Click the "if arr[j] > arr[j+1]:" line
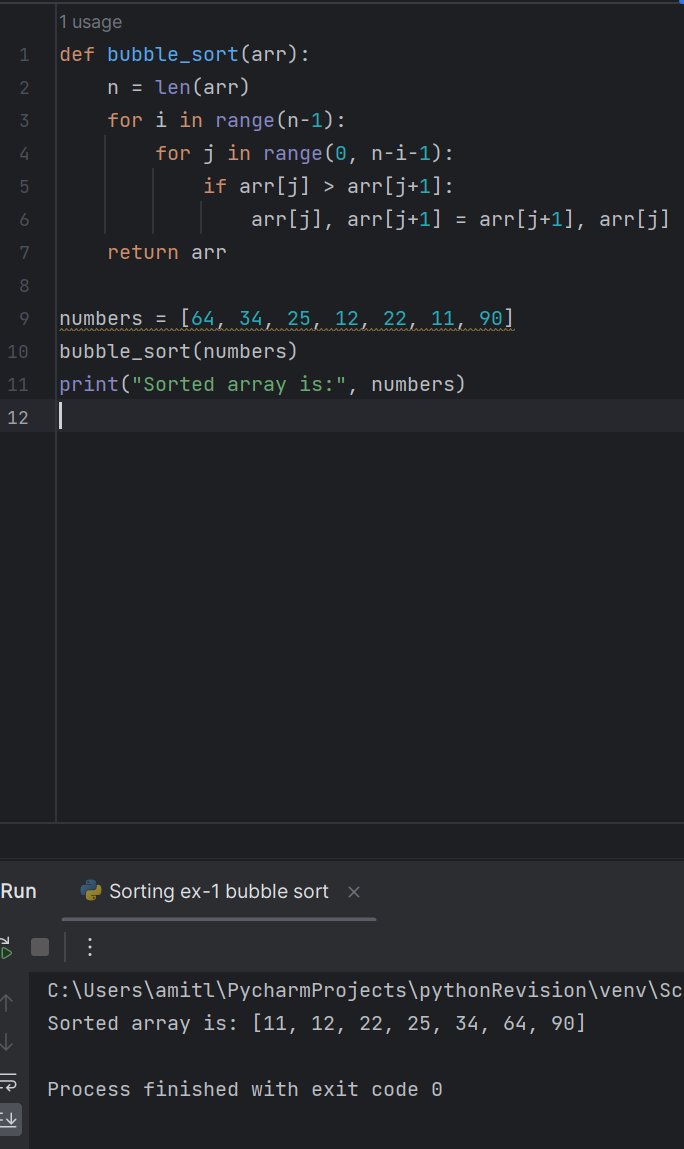The height and width of the screenshot is (1149, 684). click(x=328, y=187)
